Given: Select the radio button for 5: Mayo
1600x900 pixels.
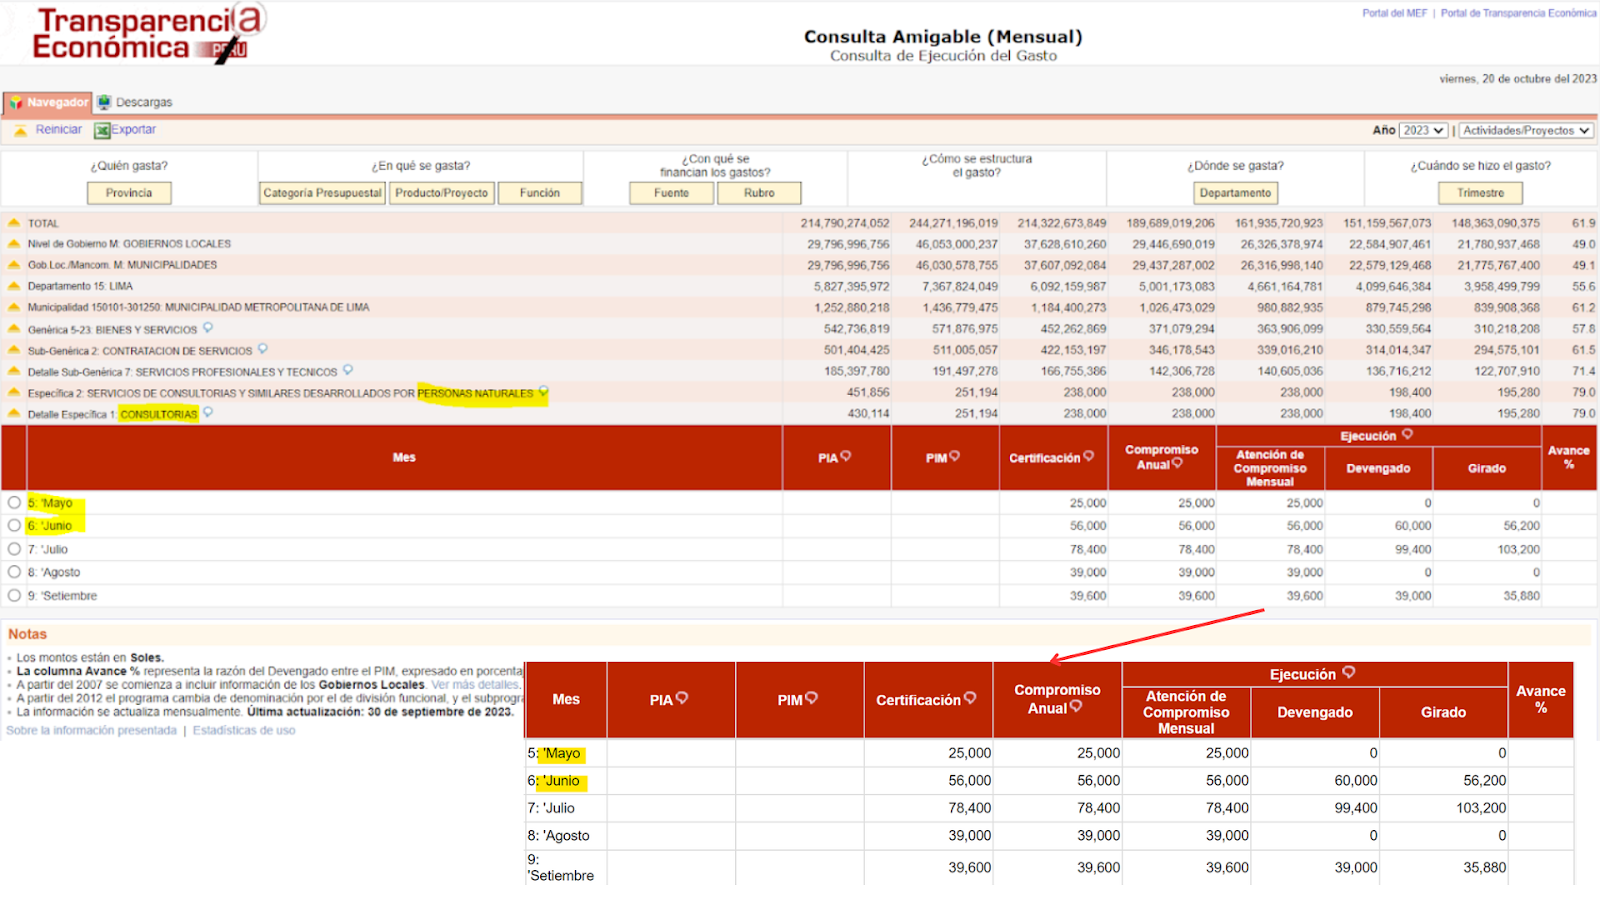Looking at the screenshot, I should coord(14,503).
